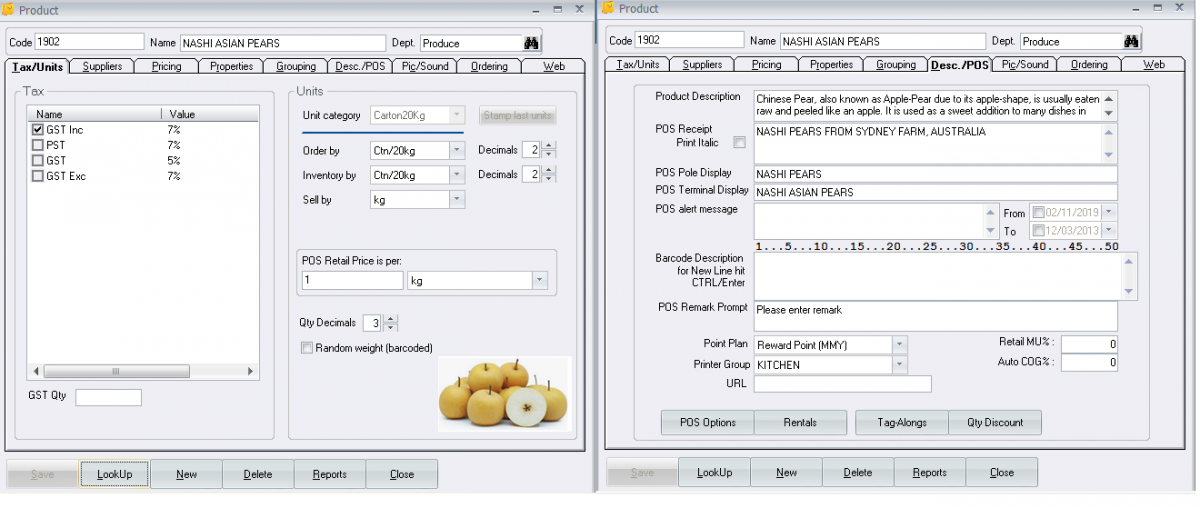Image resolution: width=1200 pixels, height=508 pixels.
Task: Open Rentals settings
Action: (800, 422)
